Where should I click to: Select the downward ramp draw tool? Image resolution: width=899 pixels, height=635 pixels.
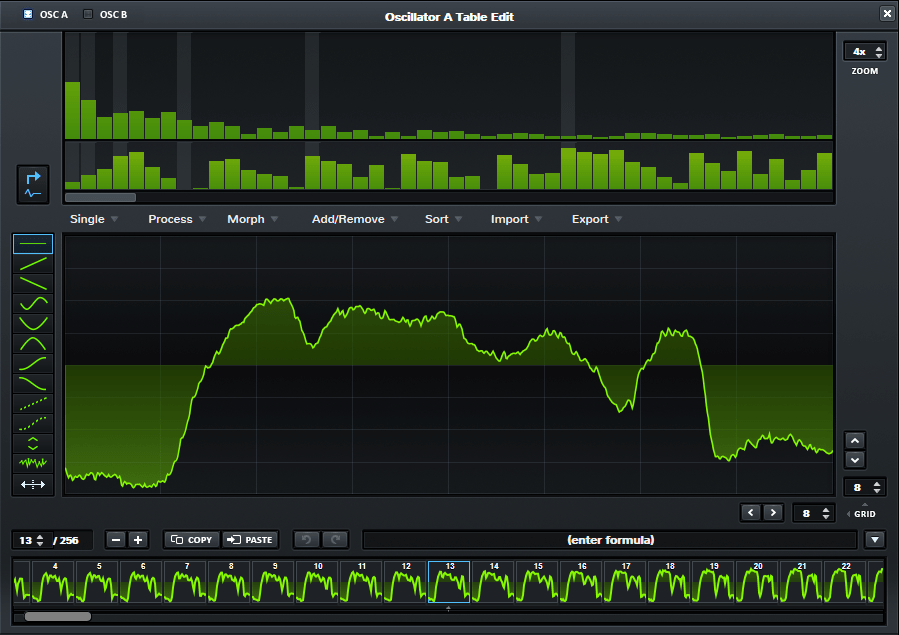[32, 283]
